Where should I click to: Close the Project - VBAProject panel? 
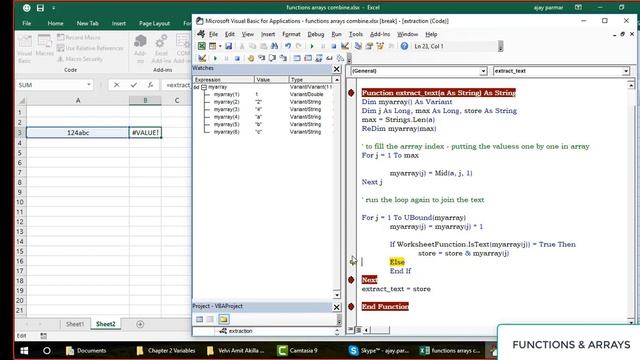pos(336,307)
